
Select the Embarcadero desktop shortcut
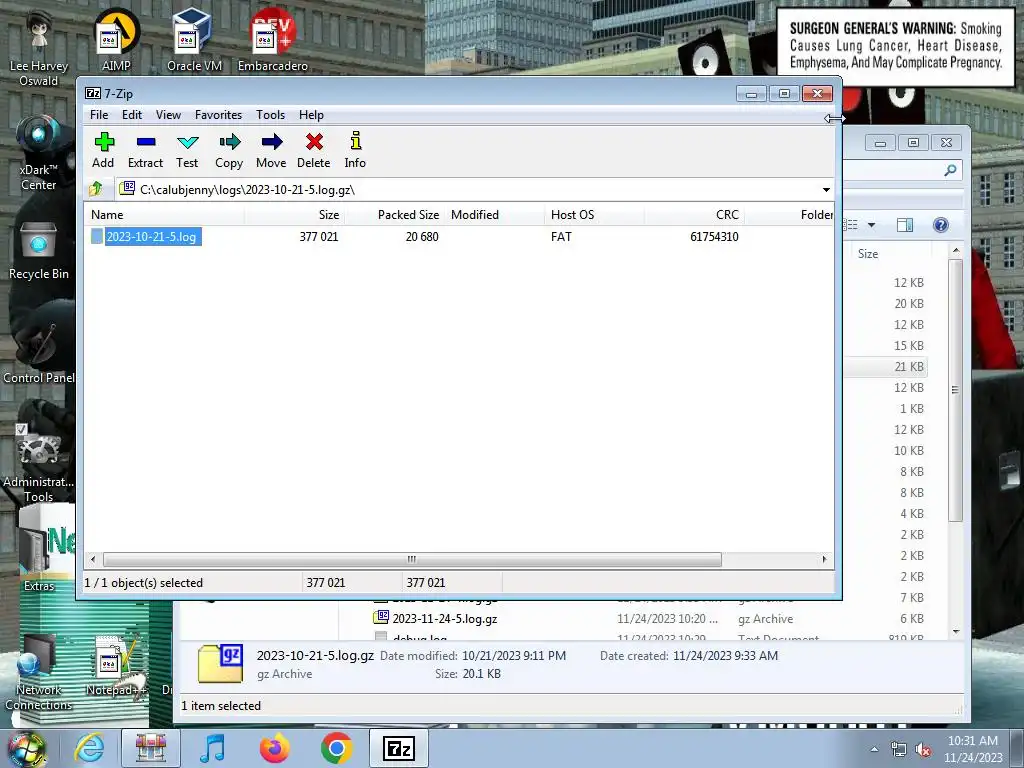[x=272, y=42]
